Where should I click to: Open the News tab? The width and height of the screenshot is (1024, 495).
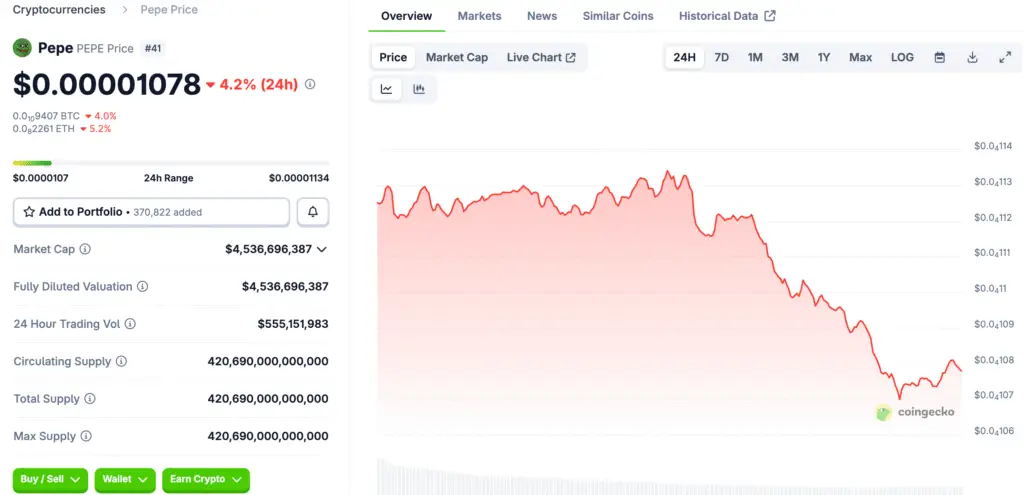(x=542, y=16)
